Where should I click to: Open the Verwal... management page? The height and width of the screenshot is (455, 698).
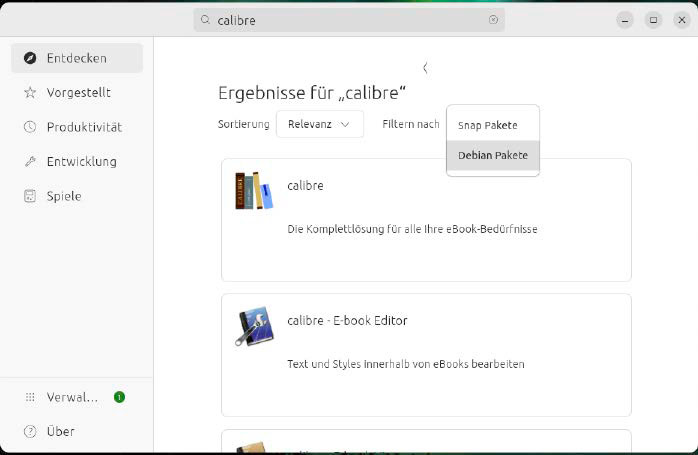pyautogui.click(x=77, y=397)
